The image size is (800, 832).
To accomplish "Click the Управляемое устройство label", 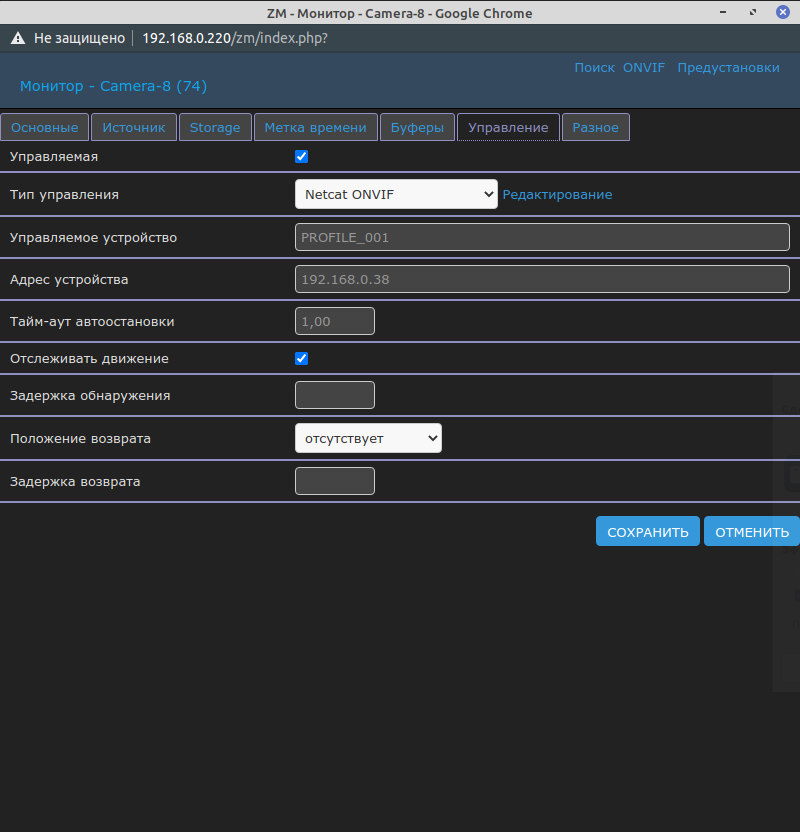I will 93,238.
